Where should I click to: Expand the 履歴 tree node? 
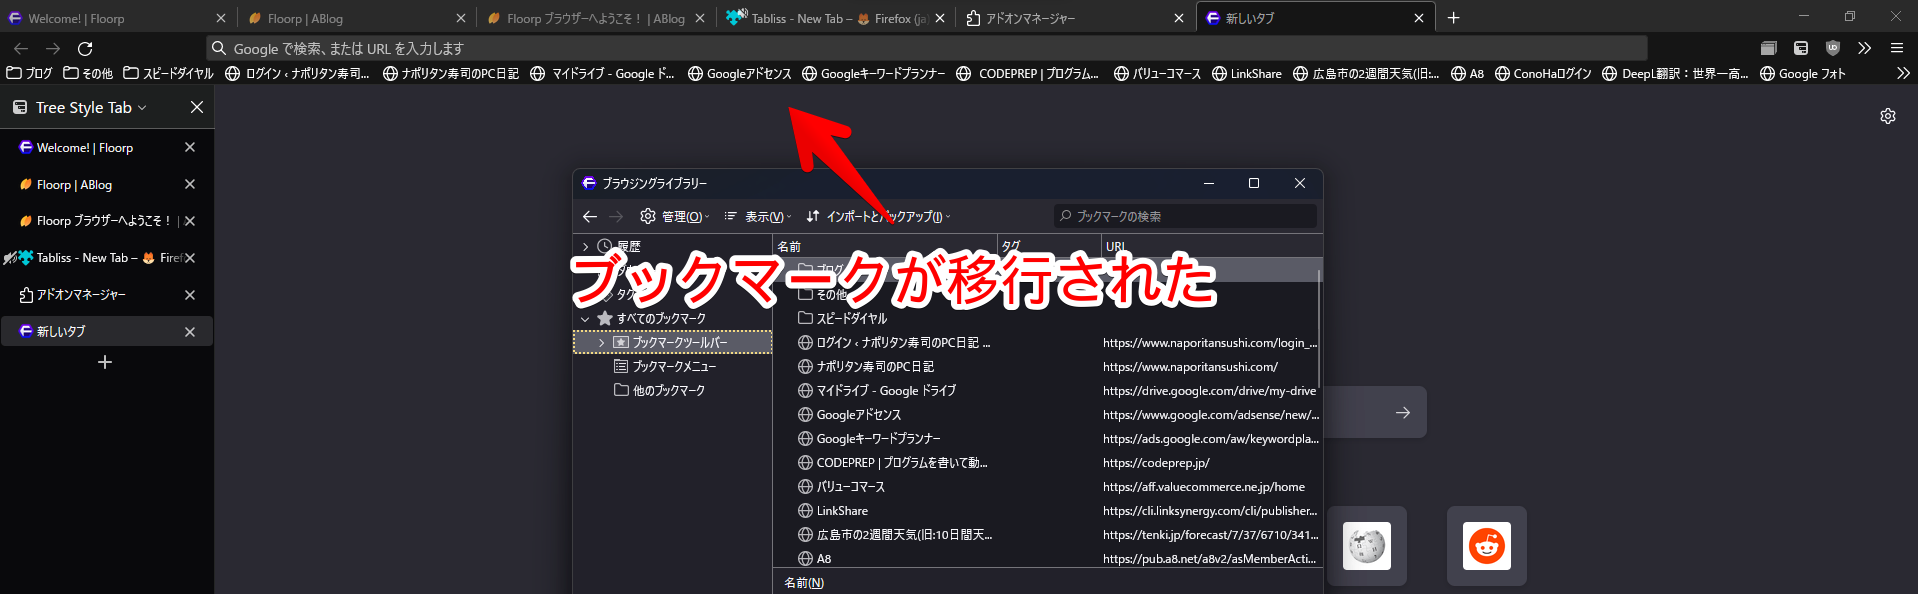click(585, 246)
